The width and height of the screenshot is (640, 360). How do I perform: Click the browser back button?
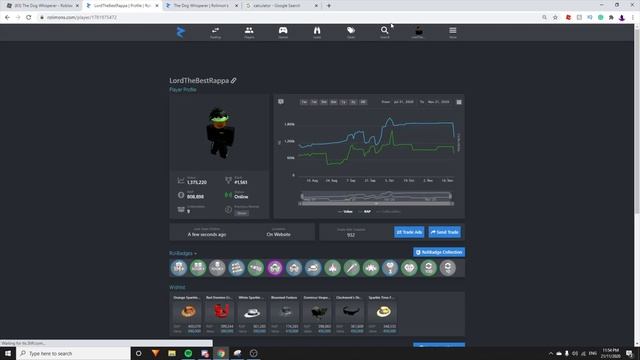(x=7, y=18)
